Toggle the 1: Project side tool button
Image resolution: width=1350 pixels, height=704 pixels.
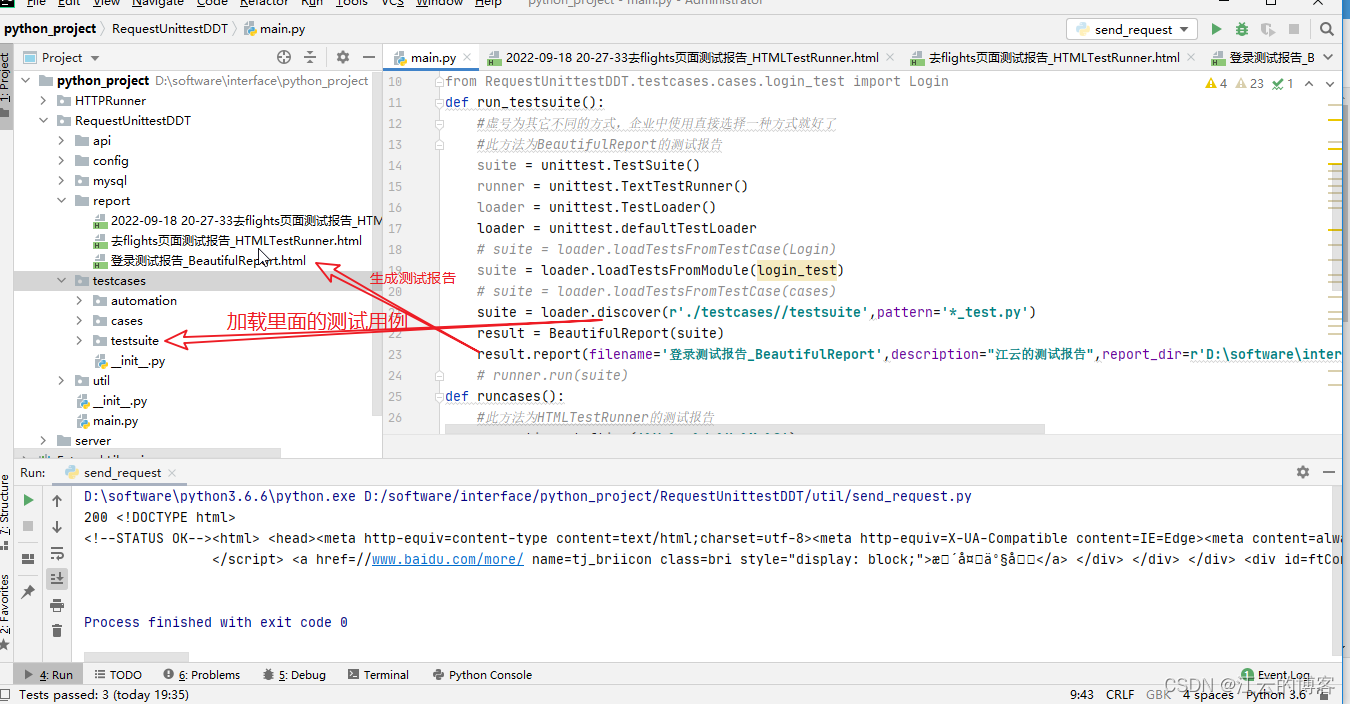[x=6, y=85]
